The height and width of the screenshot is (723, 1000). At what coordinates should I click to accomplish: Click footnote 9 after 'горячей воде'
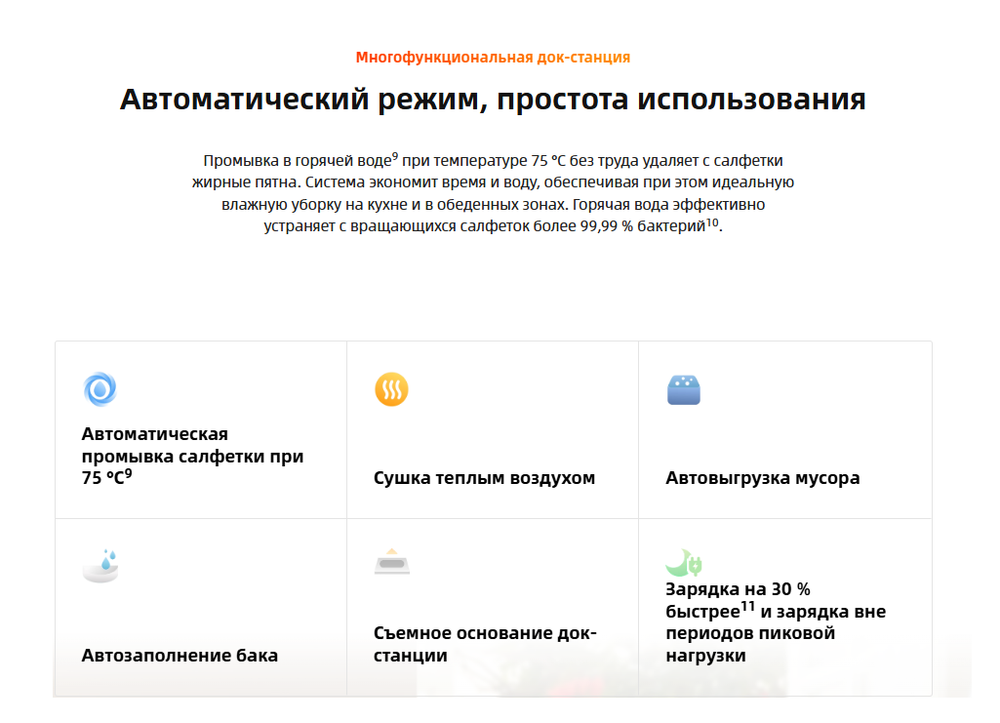click(x=394, y=153)
